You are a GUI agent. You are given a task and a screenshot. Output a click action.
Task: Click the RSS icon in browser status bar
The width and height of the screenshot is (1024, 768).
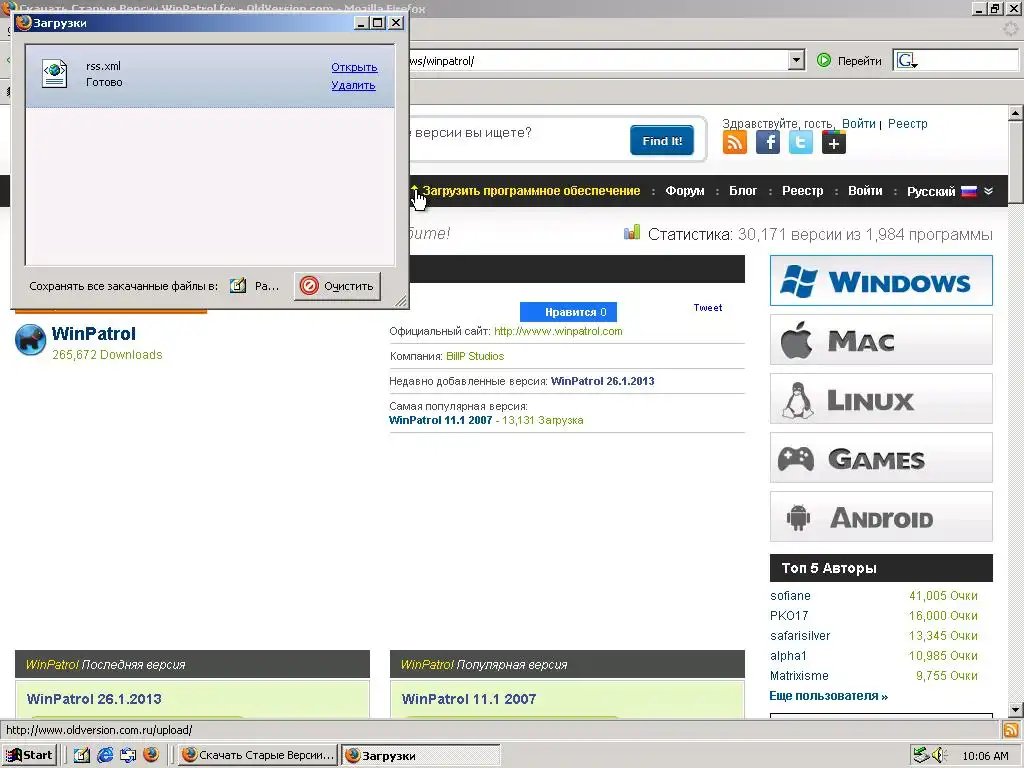[1010, 730]
